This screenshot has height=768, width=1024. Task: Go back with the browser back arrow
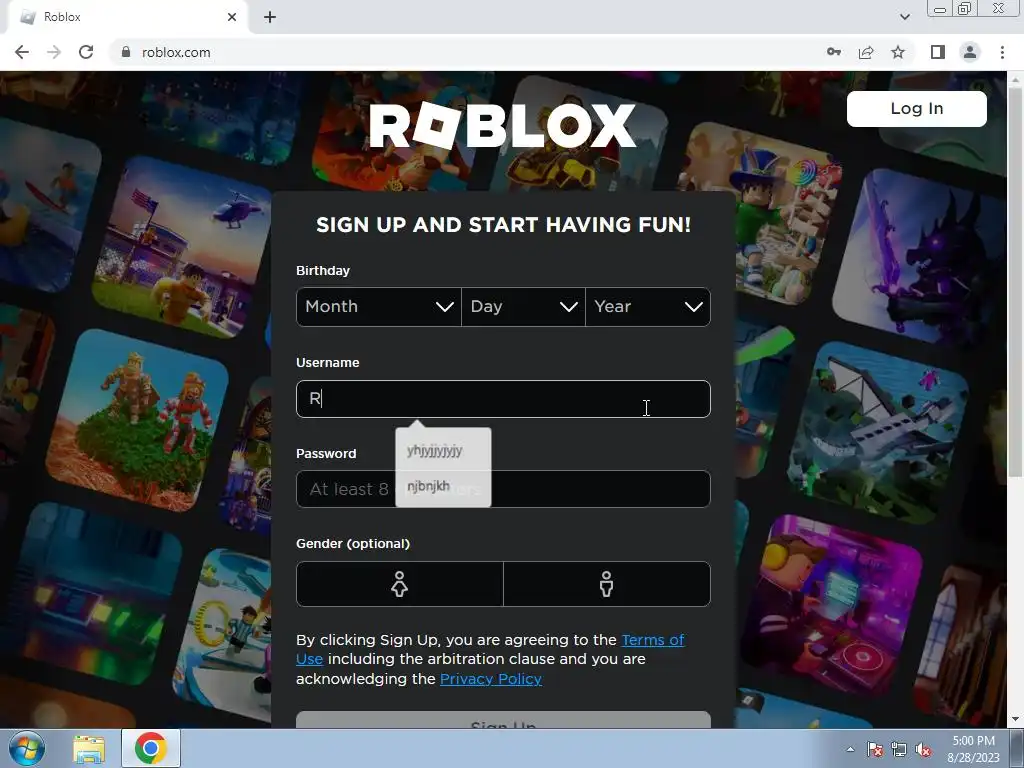[22, 52]
